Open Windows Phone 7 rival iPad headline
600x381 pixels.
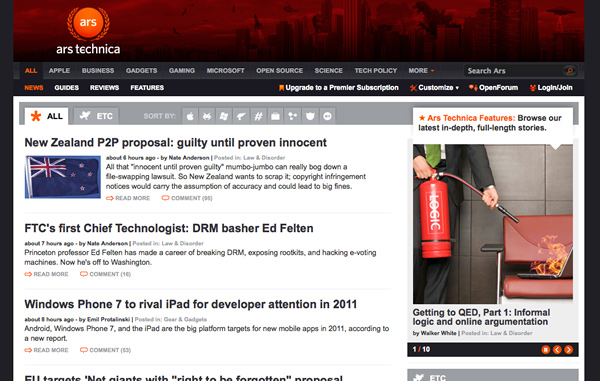click(x=191, y=304)
